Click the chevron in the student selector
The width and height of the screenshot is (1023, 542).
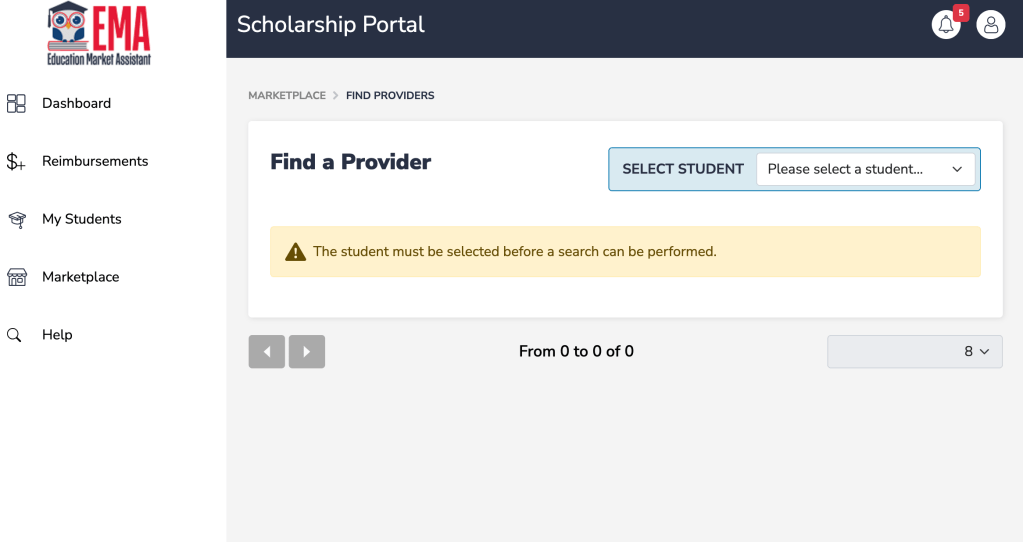[957, 169]
